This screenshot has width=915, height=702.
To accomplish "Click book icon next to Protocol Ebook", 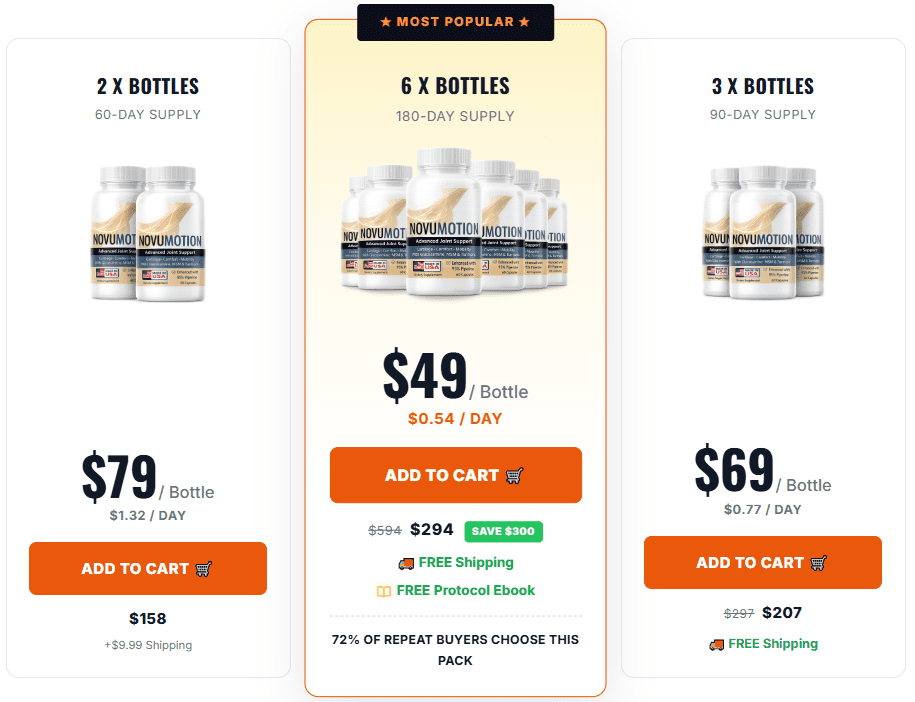I will [x=383, y=591].
